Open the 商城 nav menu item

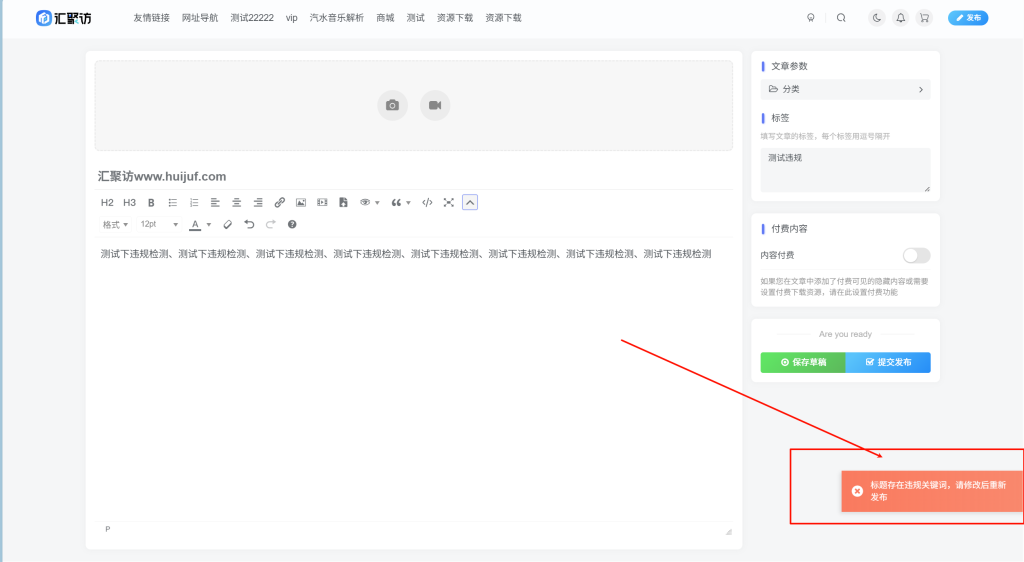point(385,18)
